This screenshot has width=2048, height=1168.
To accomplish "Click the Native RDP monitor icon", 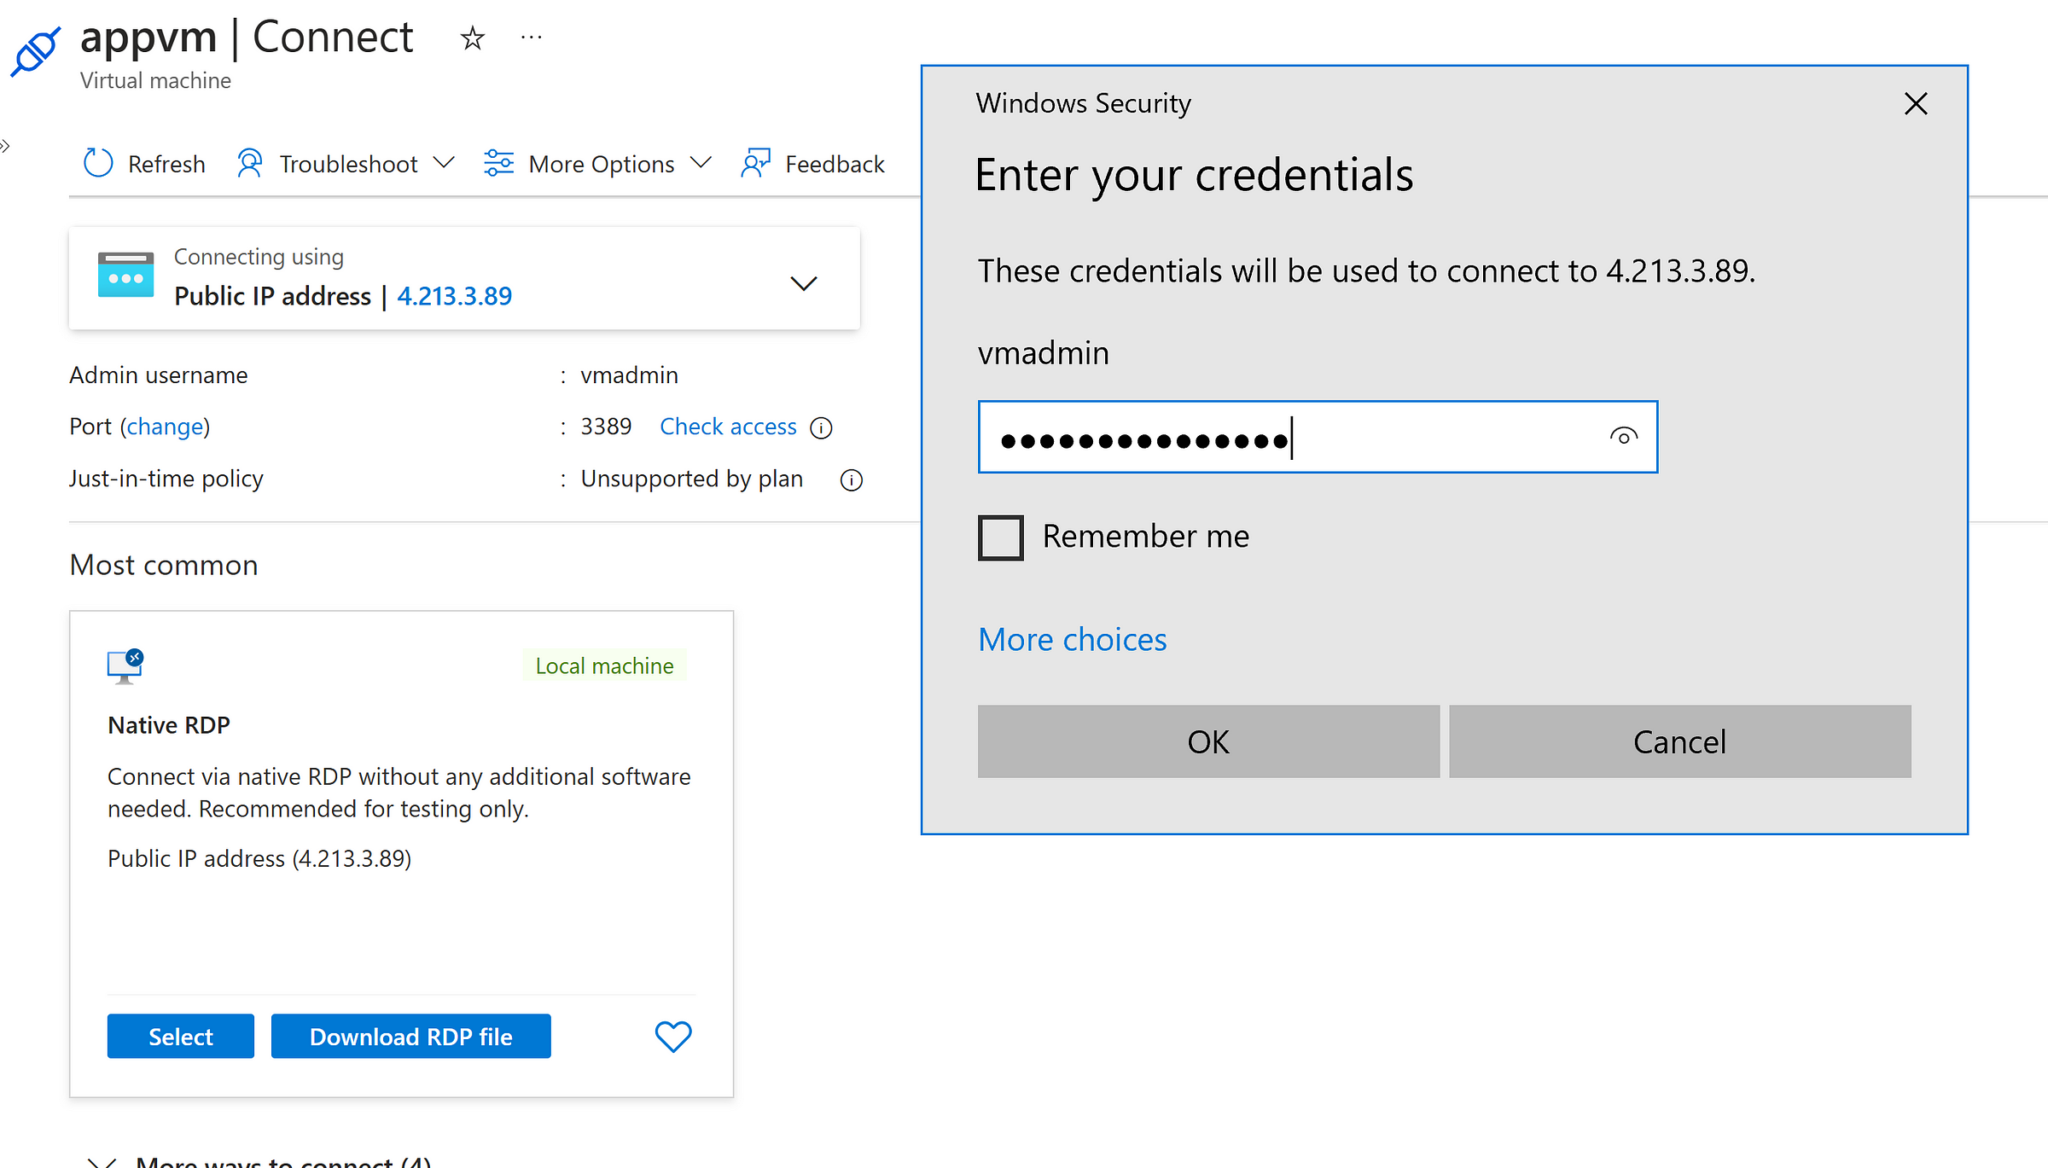I will pos(122,665).
